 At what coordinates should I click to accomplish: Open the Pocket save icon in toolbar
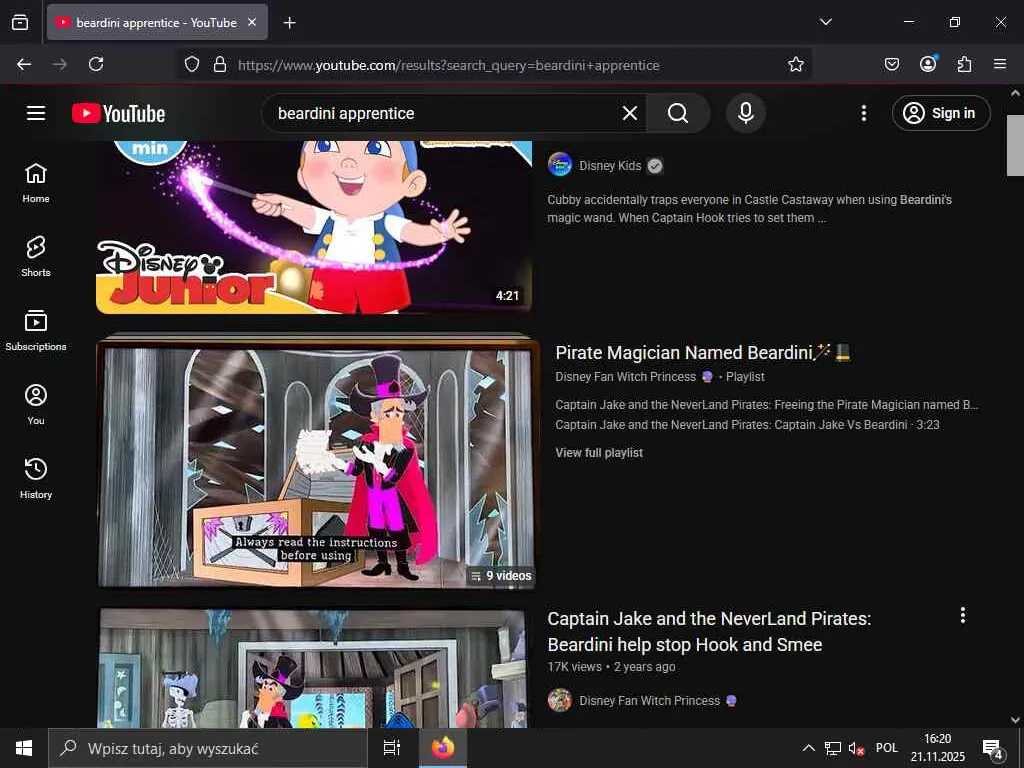coord(891,64)
